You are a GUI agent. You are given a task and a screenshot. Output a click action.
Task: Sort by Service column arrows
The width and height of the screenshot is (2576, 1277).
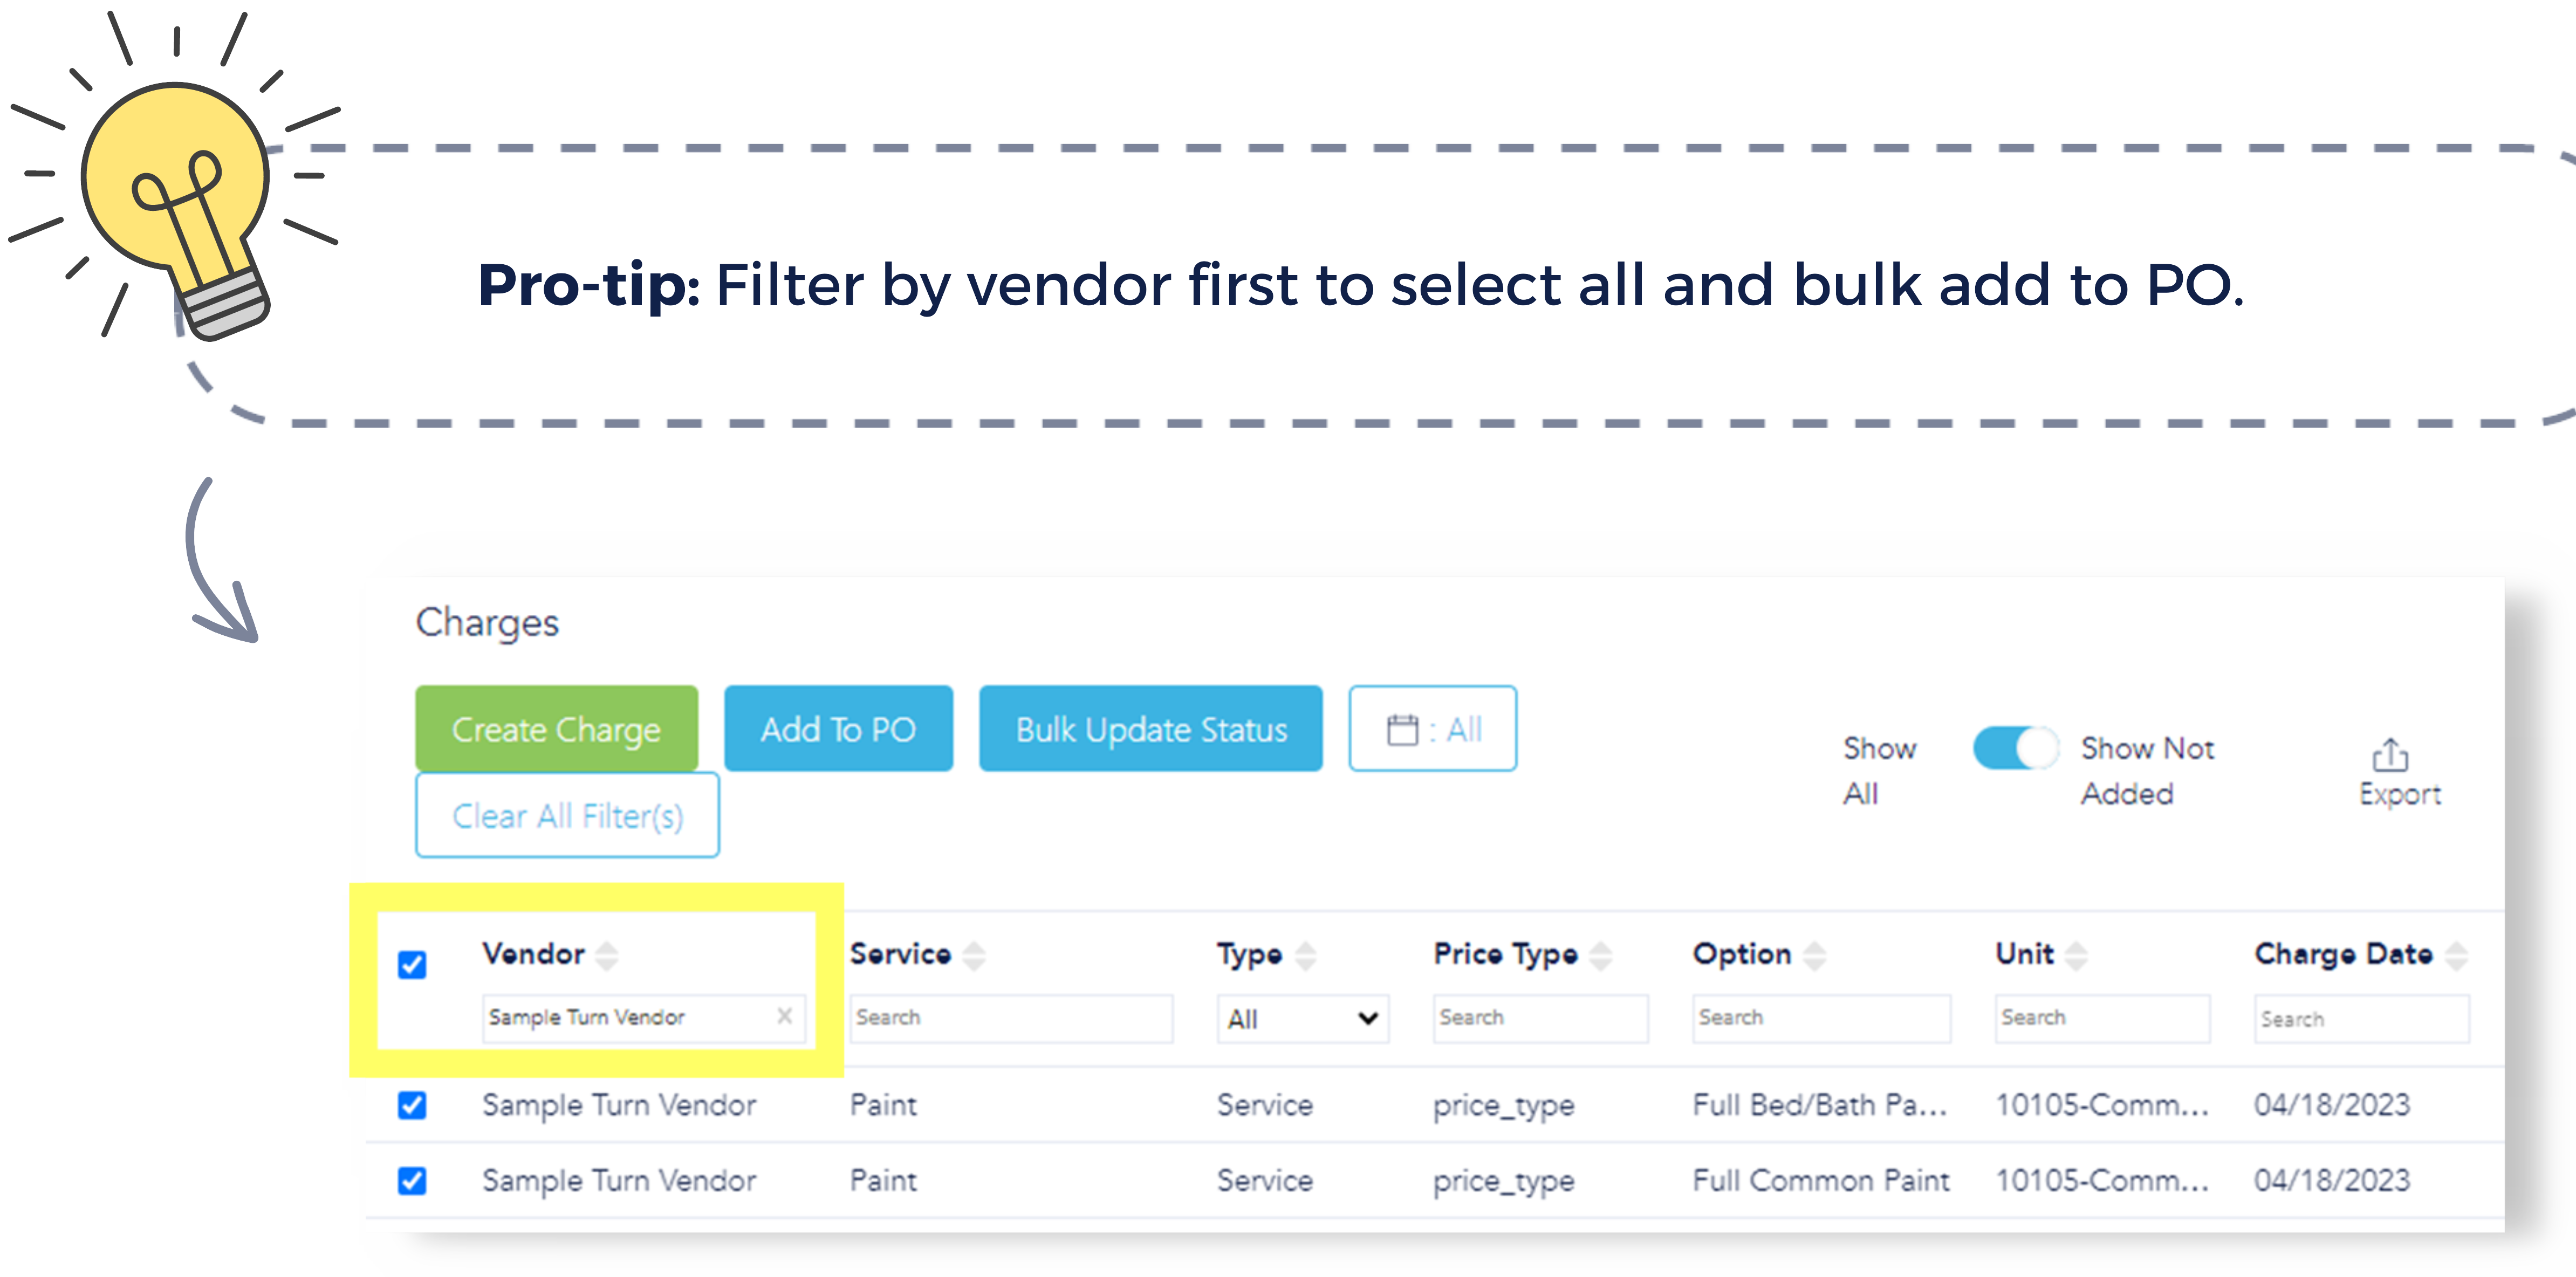click(974, 955)
